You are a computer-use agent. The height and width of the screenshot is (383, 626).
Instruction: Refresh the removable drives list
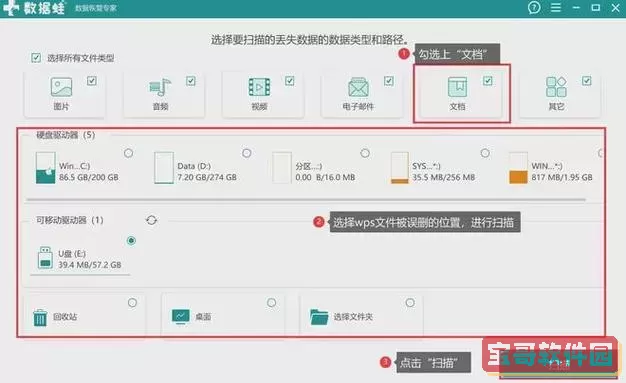[151, 220]
